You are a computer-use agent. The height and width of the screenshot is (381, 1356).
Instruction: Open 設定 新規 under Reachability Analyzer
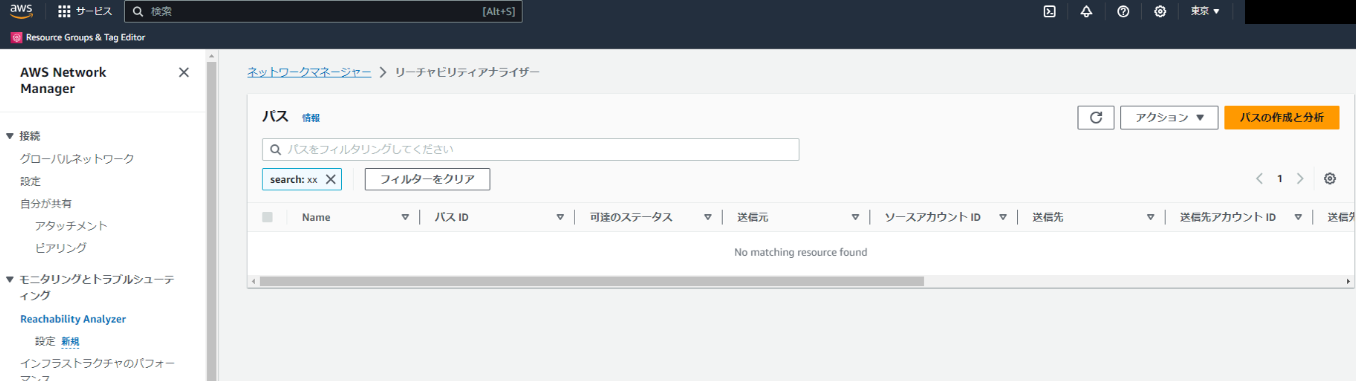(x=57, y=341)
